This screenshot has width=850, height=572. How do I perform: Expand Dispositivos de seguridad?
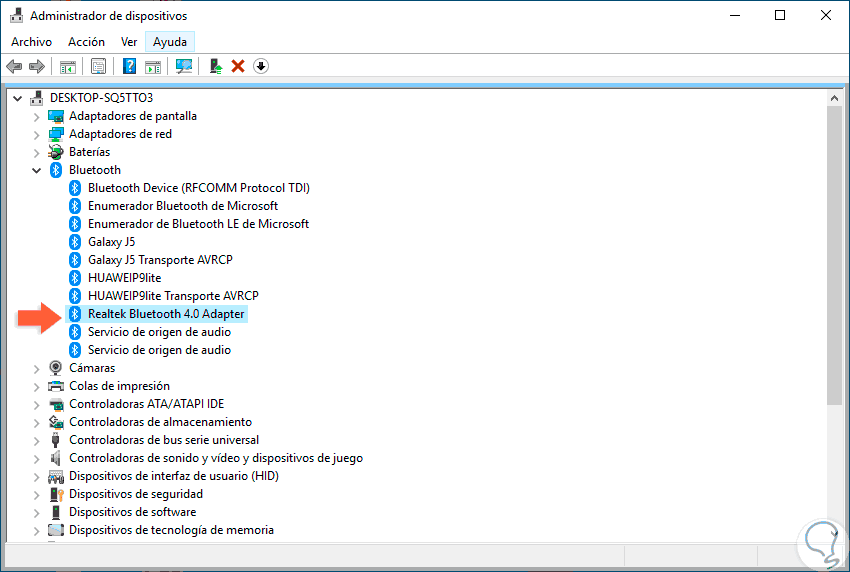pyautogui.click(x=36, y=494)
